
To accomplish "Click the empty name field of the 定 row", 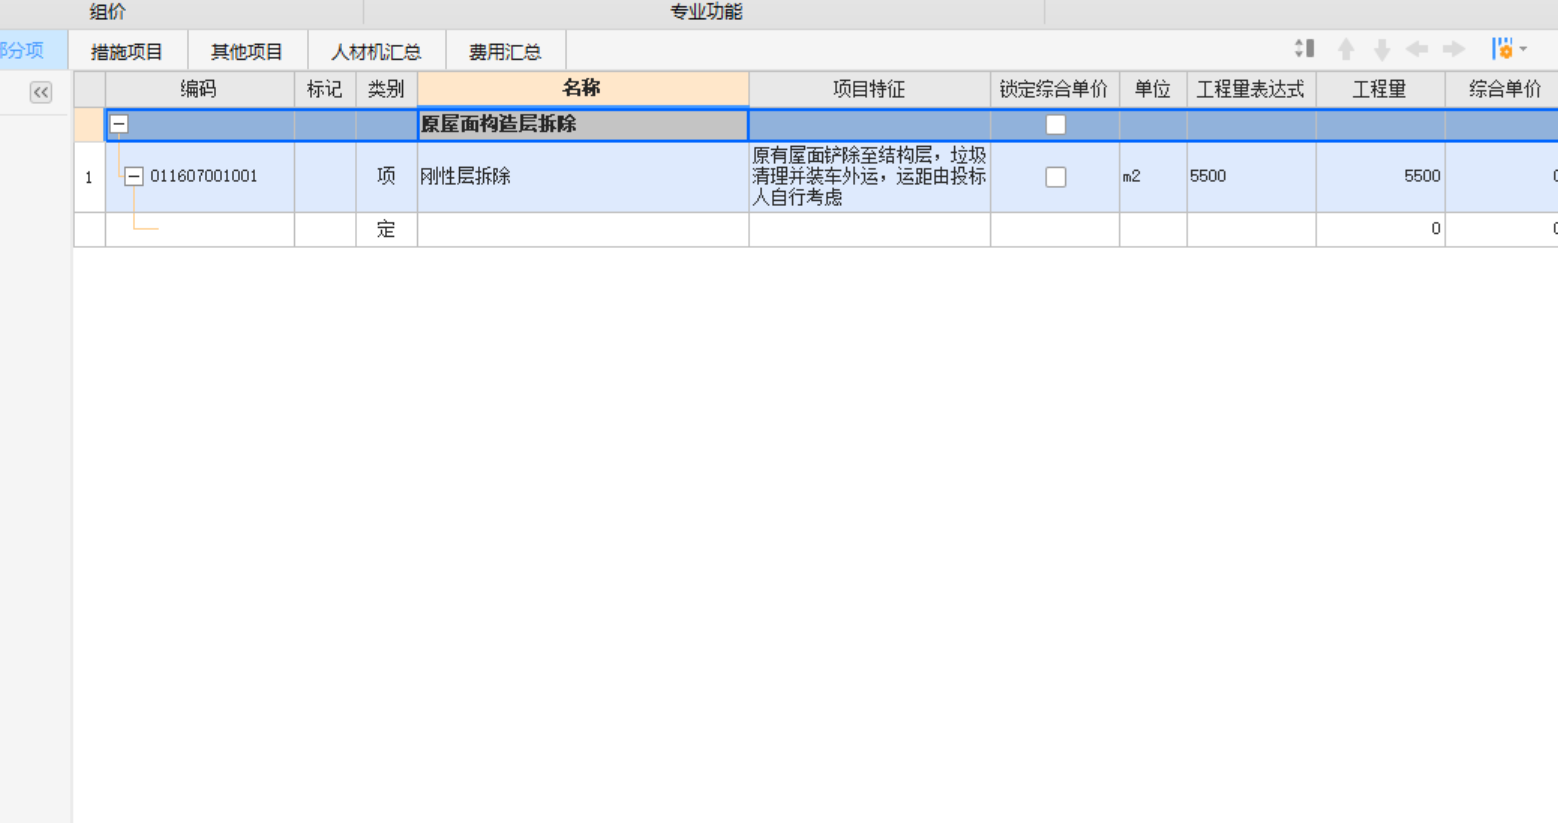I will [582, 229].
